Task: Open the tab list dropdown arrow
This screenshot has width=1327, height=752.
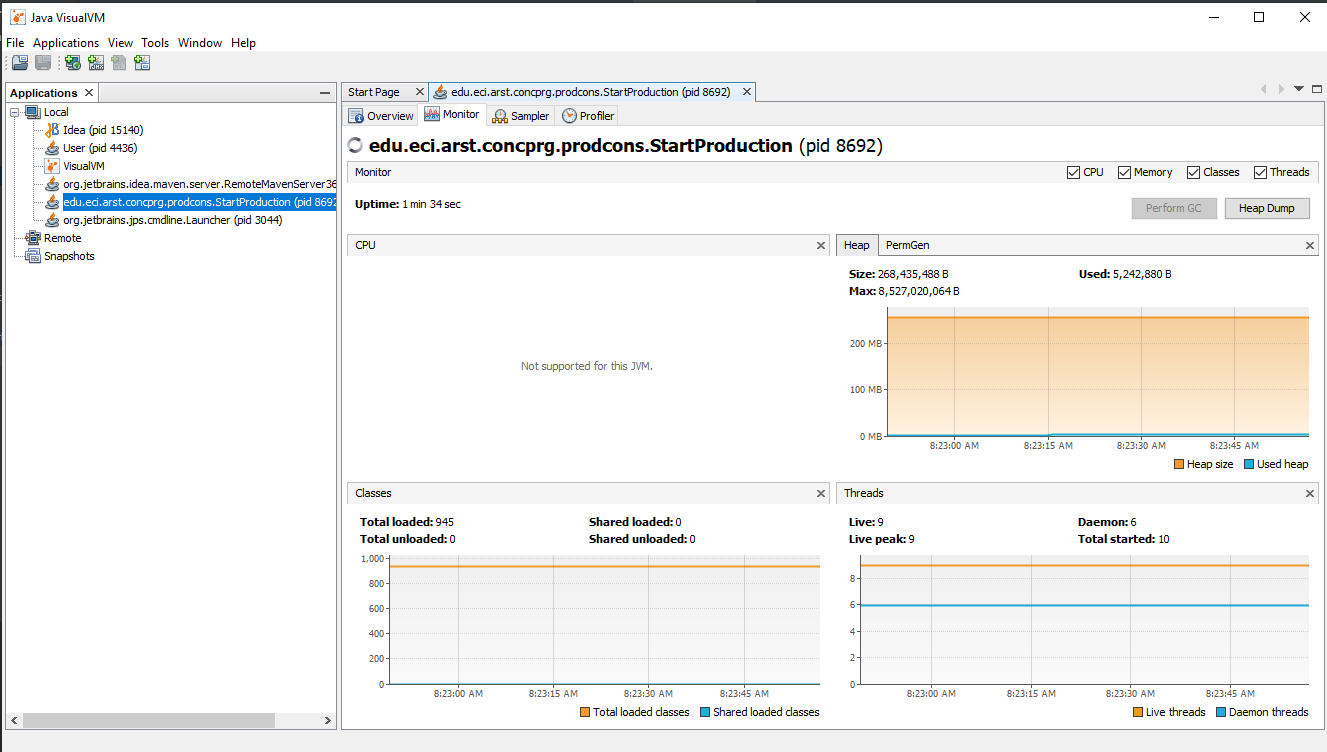Action: pyautogui.click(x=1298, y=88)
